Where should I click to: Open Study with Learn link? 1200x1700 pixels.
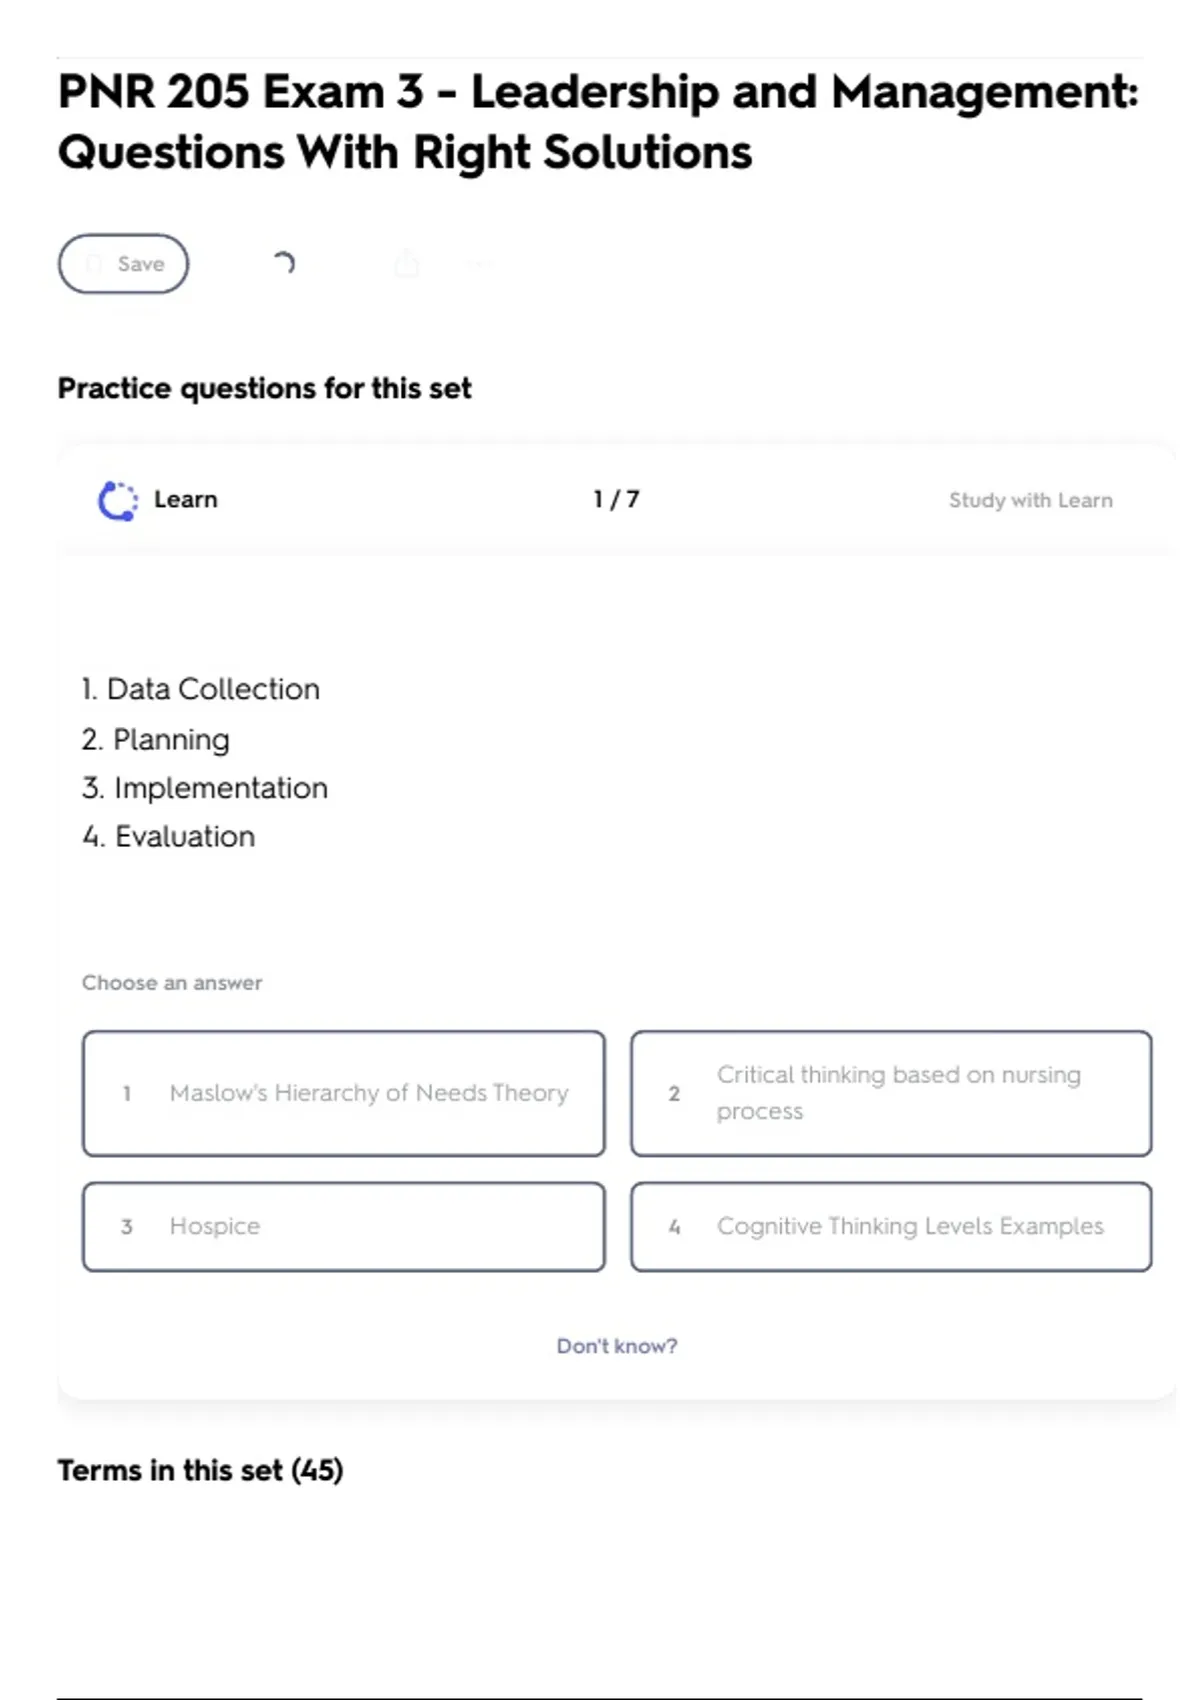pos(1030,500)
